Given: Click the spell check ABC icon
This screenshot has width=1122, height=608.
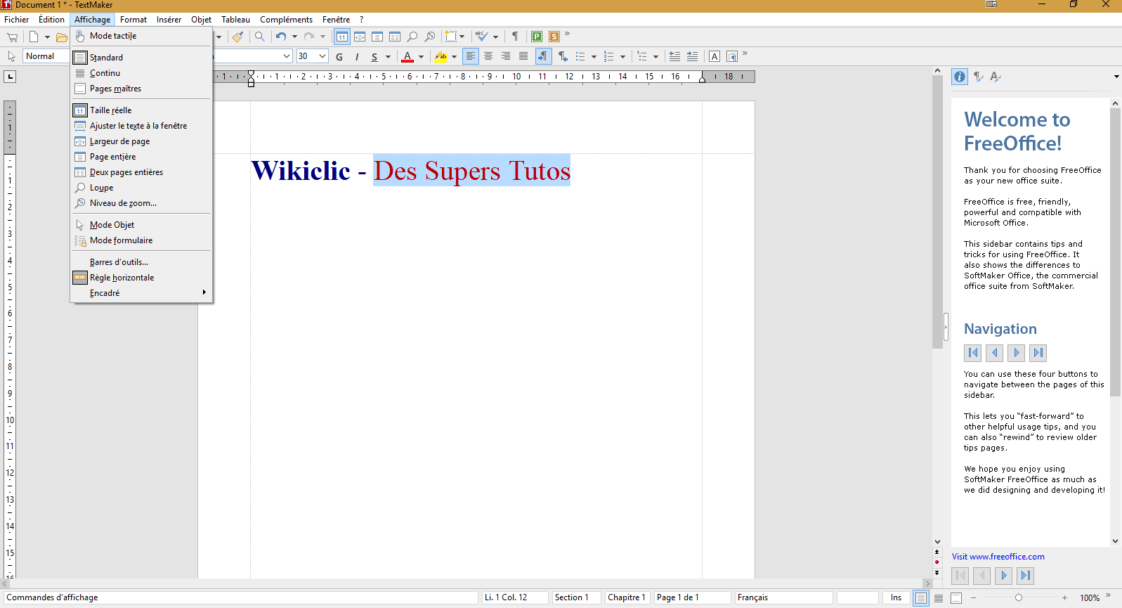Looking at the screenshot, I should [x=482, y=36].
